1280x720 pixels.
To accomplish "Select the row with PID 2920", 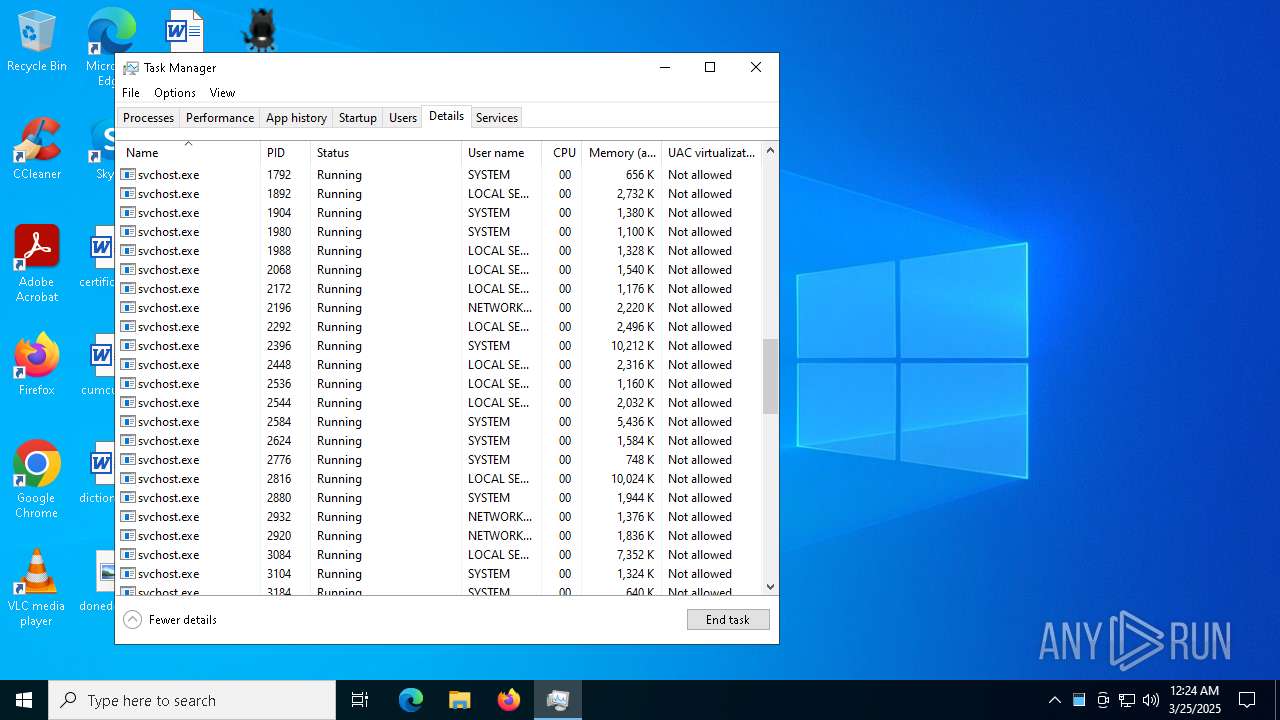I will pyautogui.click(x=439, y=536).
